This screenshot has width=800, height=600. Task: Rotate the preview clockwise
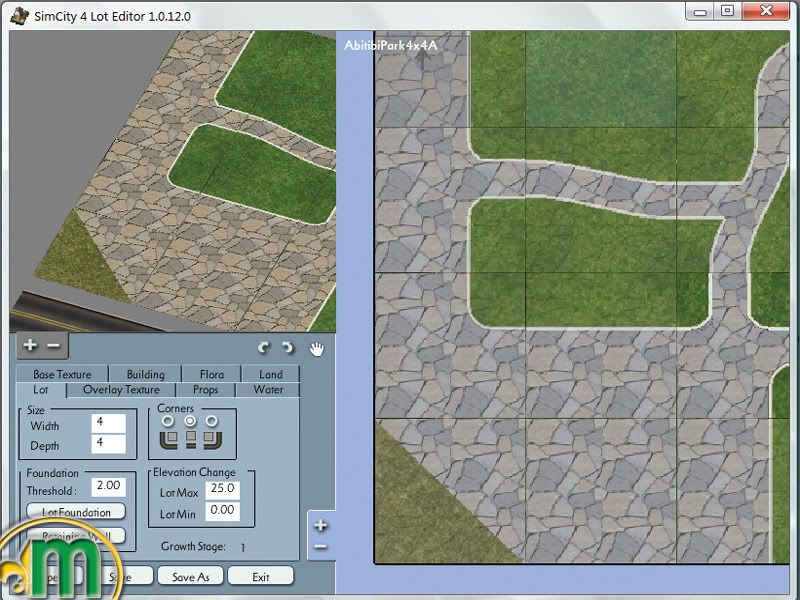tap(287, 348)
